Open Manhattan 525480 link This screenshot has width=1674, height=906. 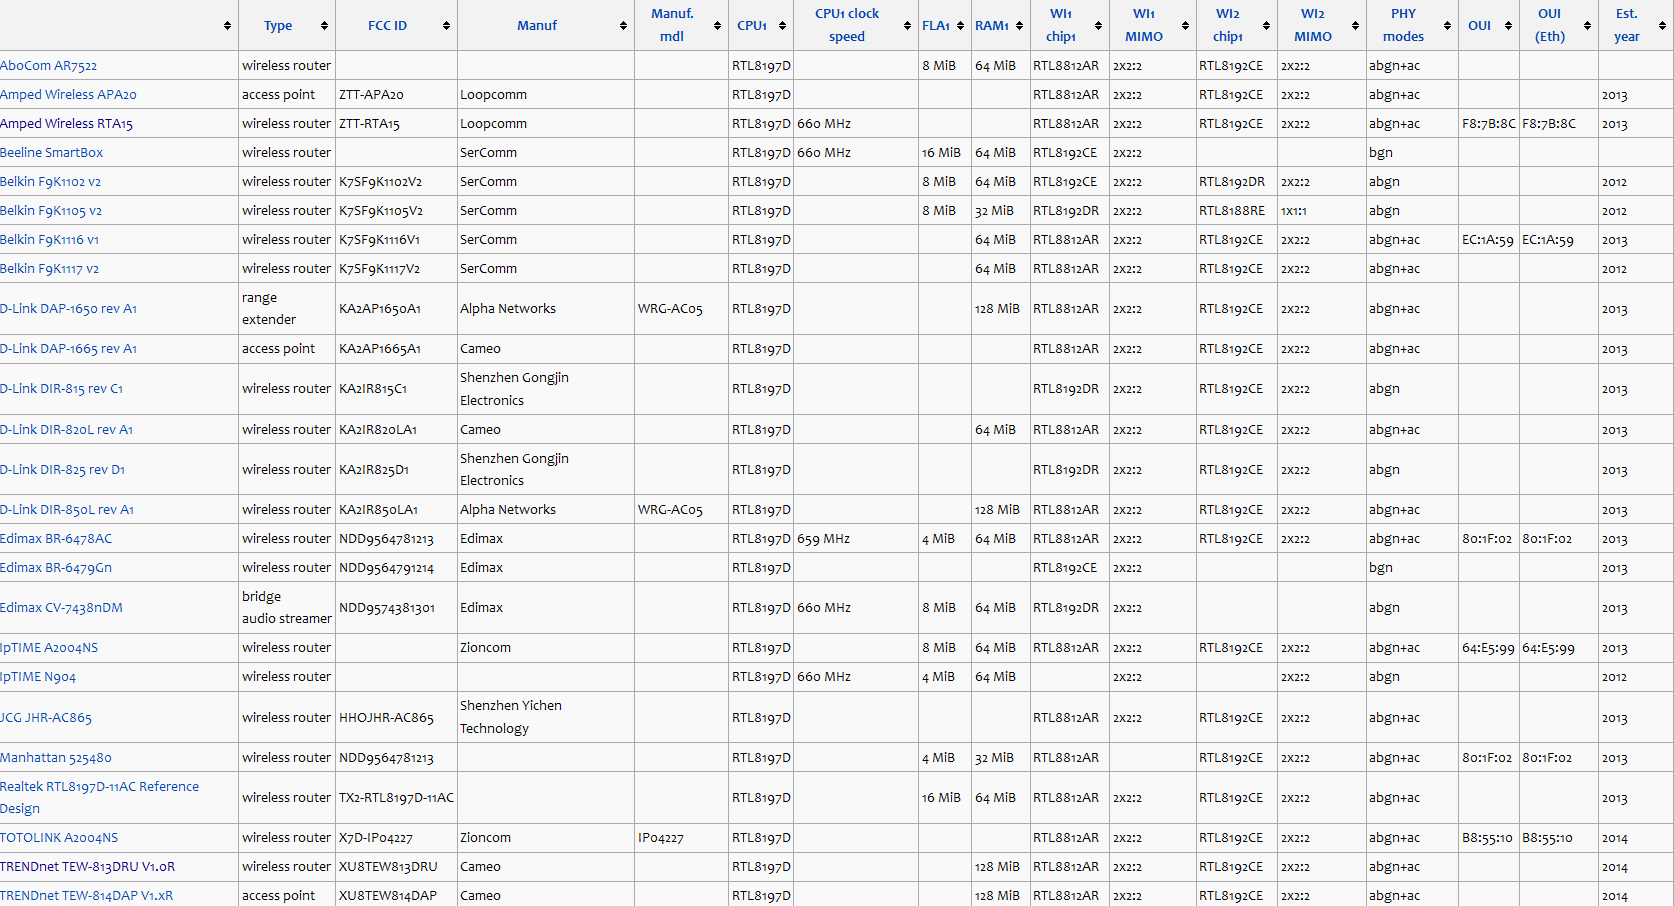click(x=56, y=758)
